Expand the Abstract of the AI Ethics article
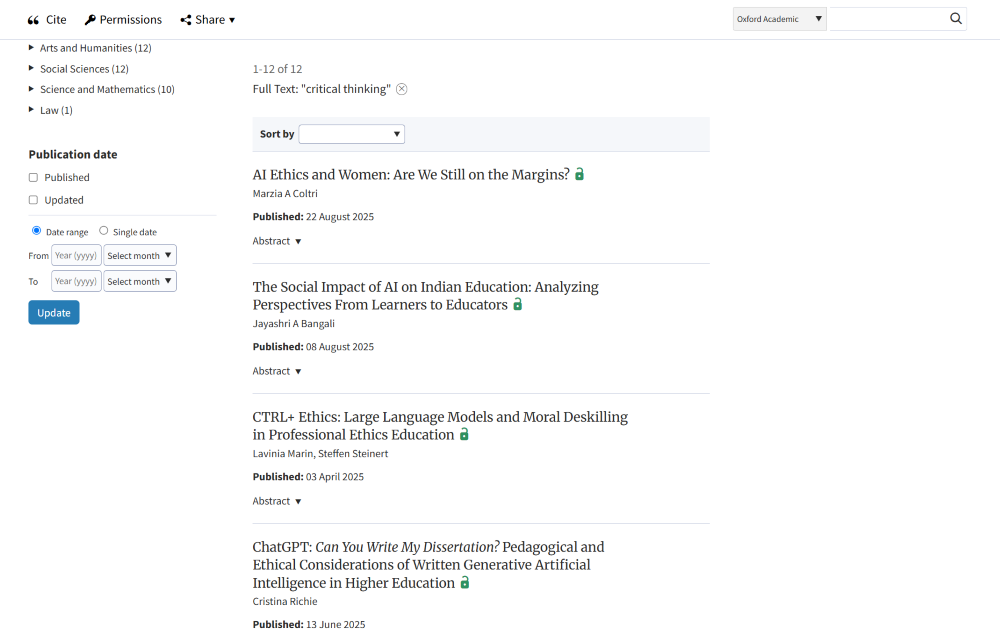The width and height of the screenshot is (1000, 634). pos(276,240)
